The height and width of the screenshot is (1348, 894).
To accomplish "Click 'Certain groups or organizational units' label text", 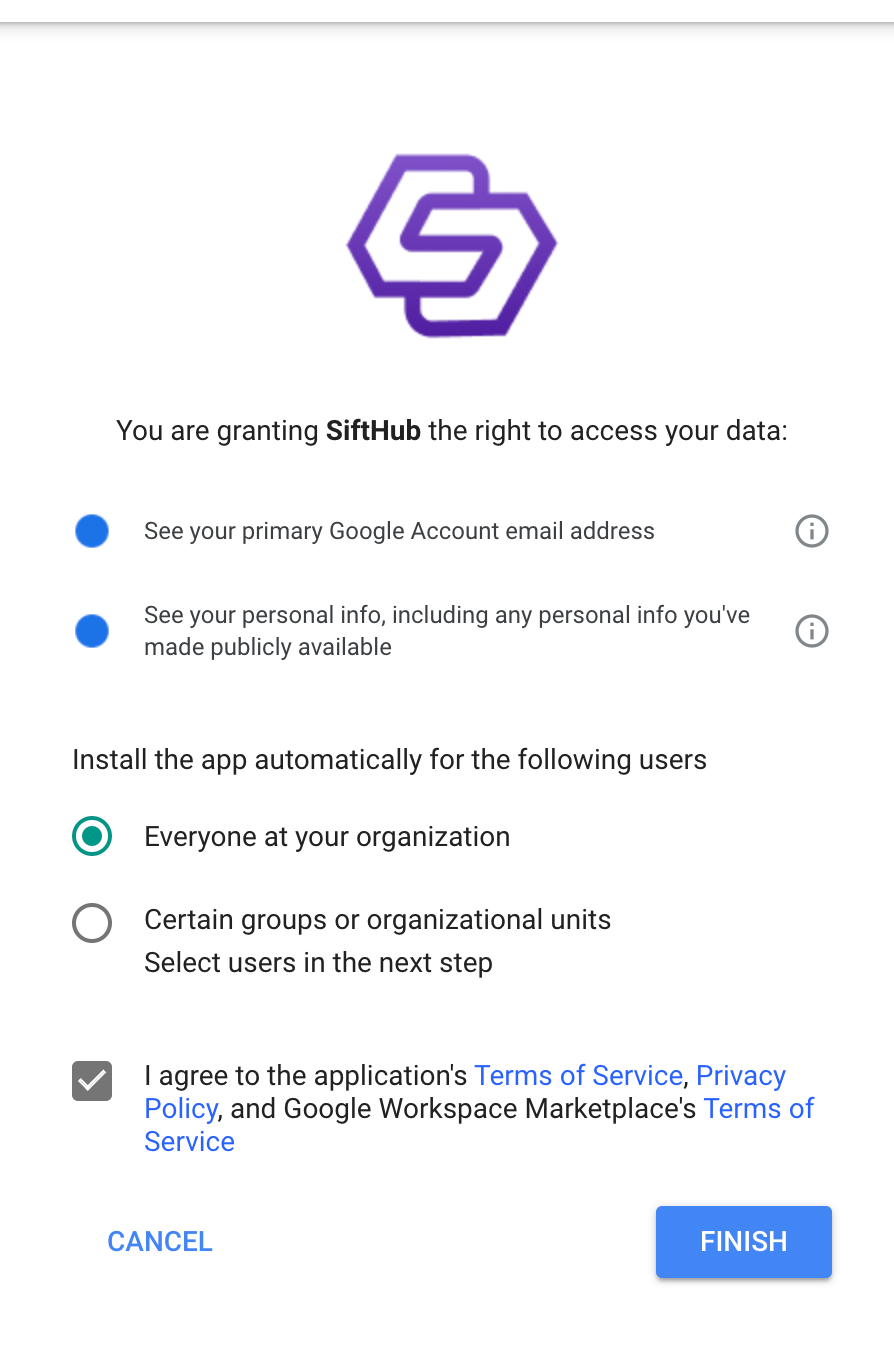I will 377,920.
